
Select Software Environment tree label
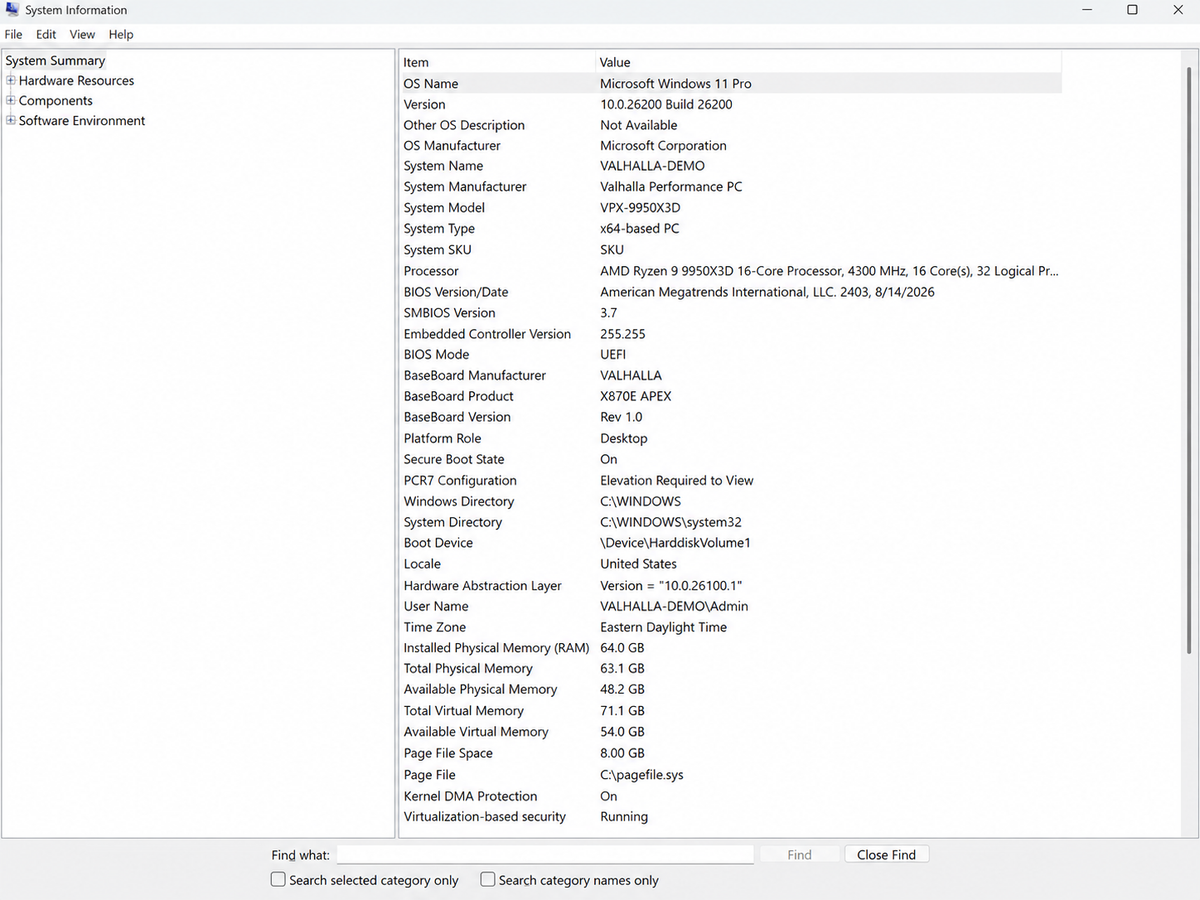82,121
